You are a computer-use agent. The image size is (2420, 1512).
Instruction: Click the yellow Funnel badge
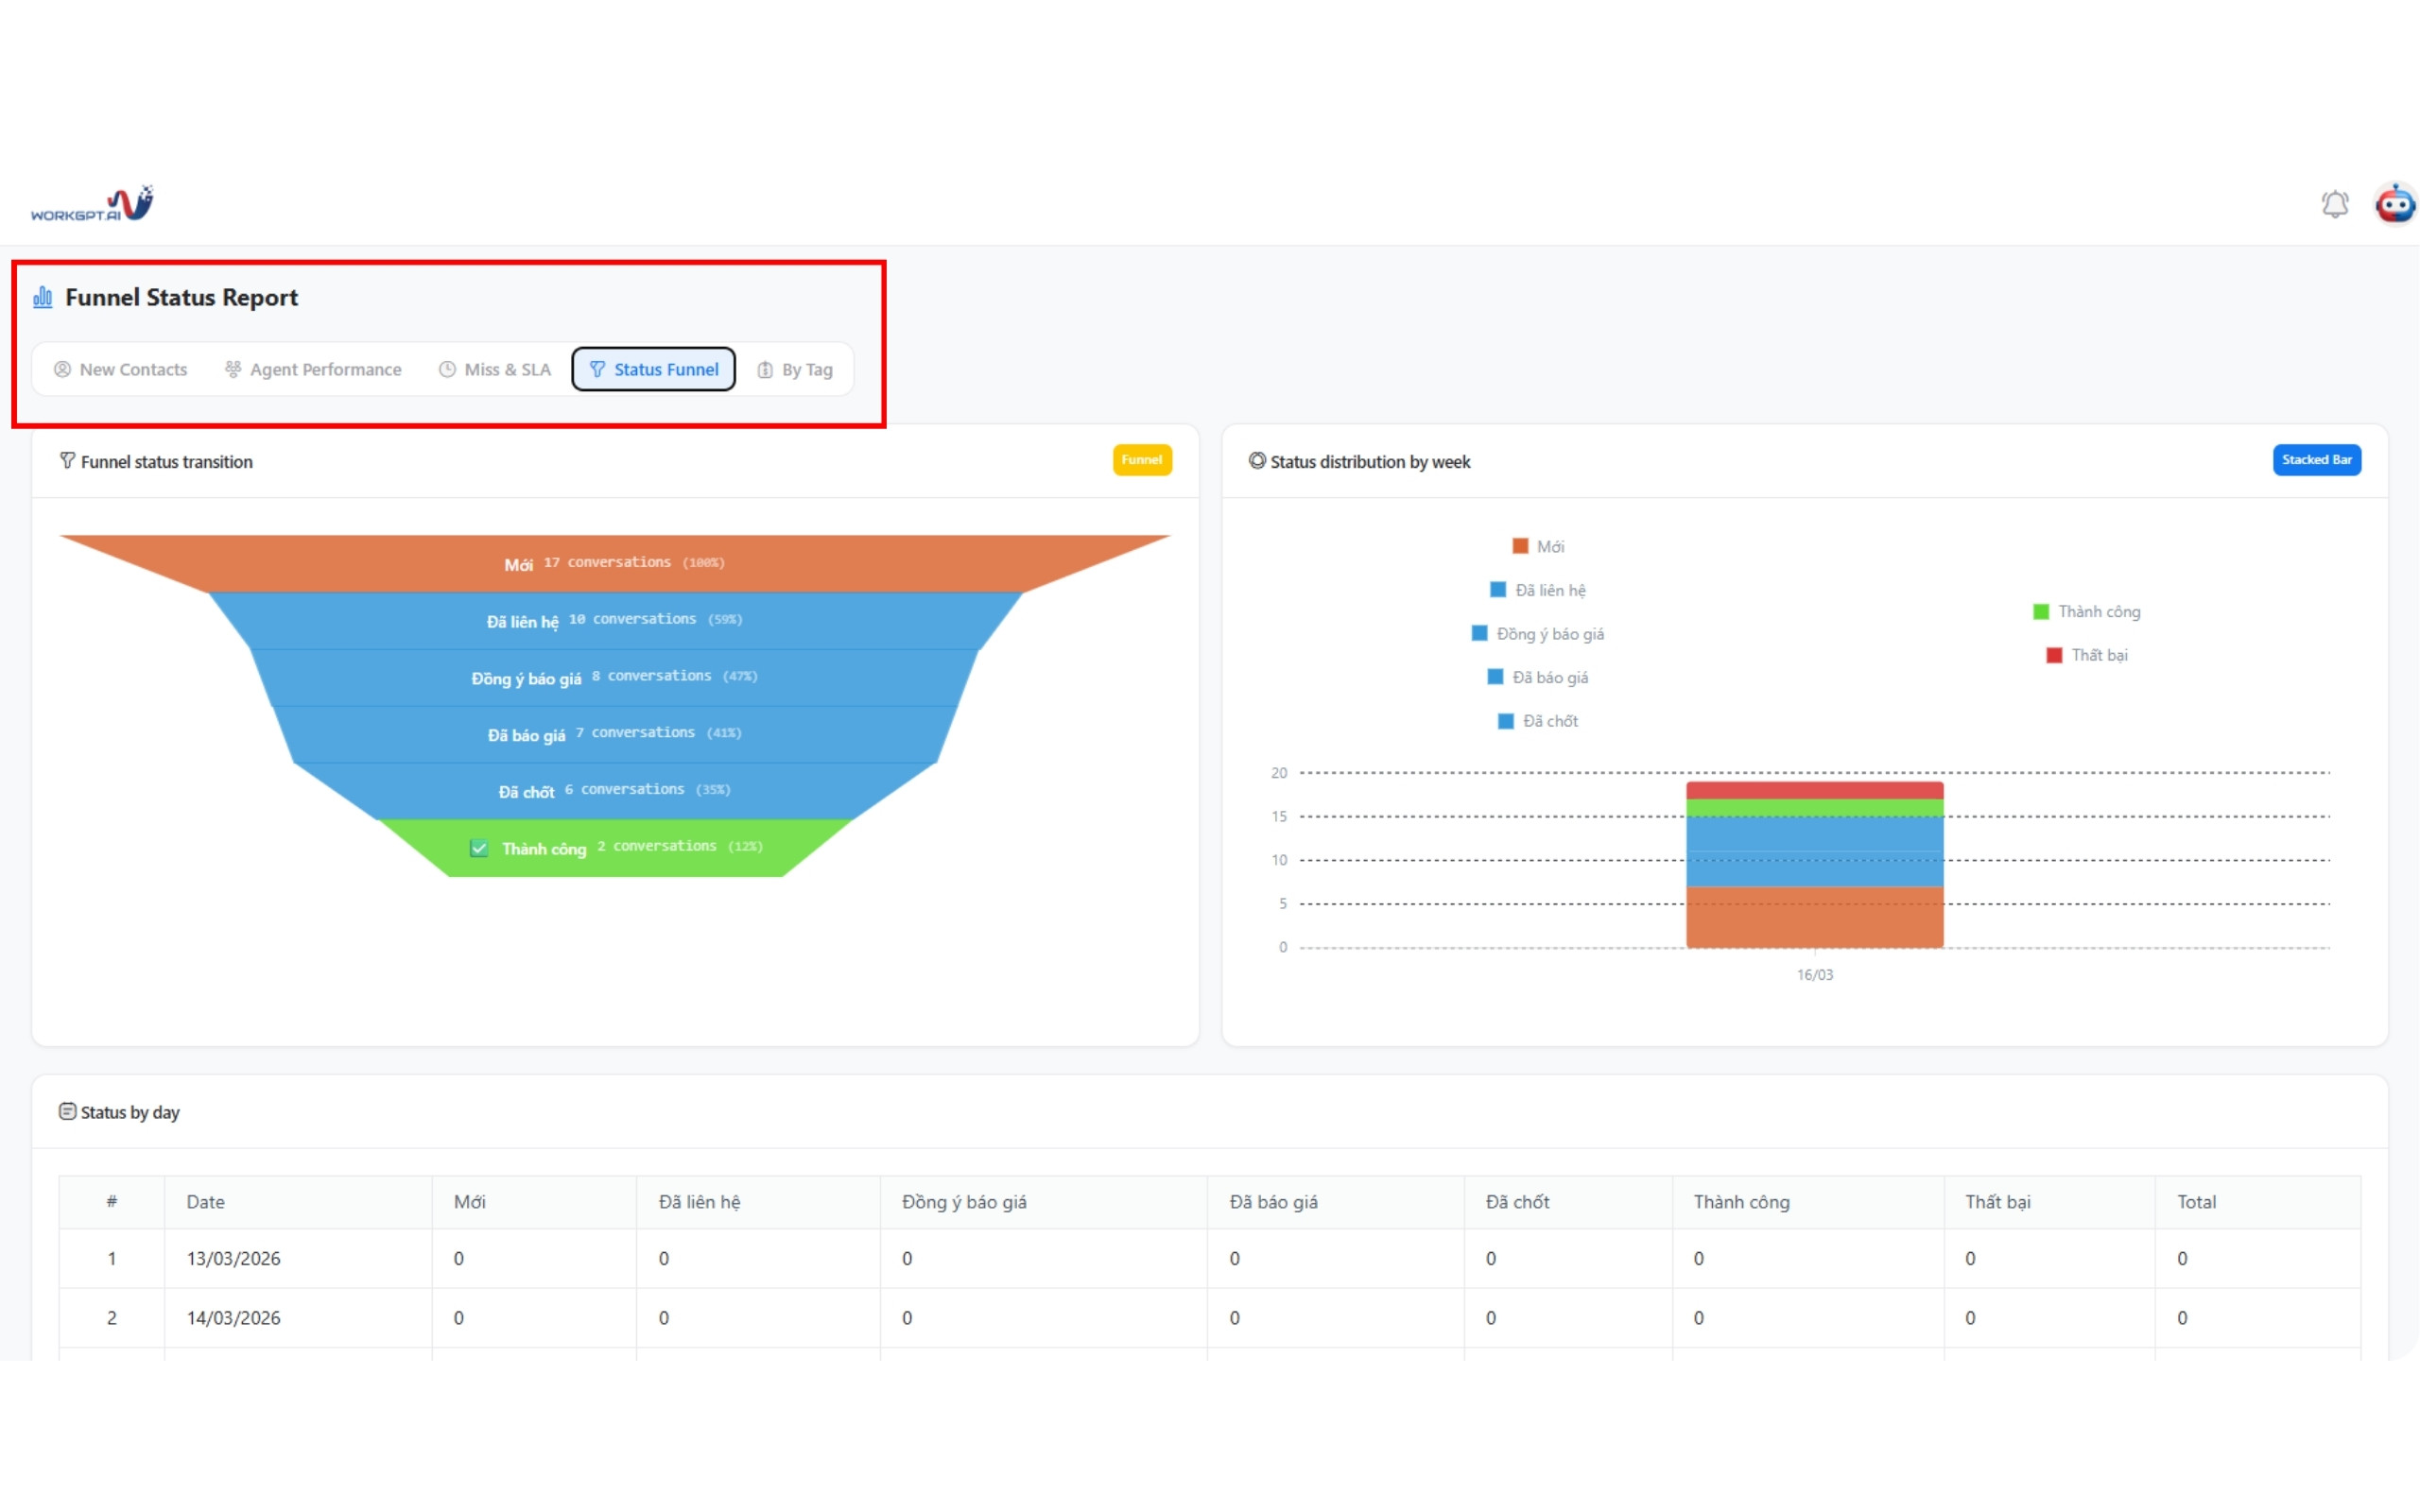[1141, 460]
